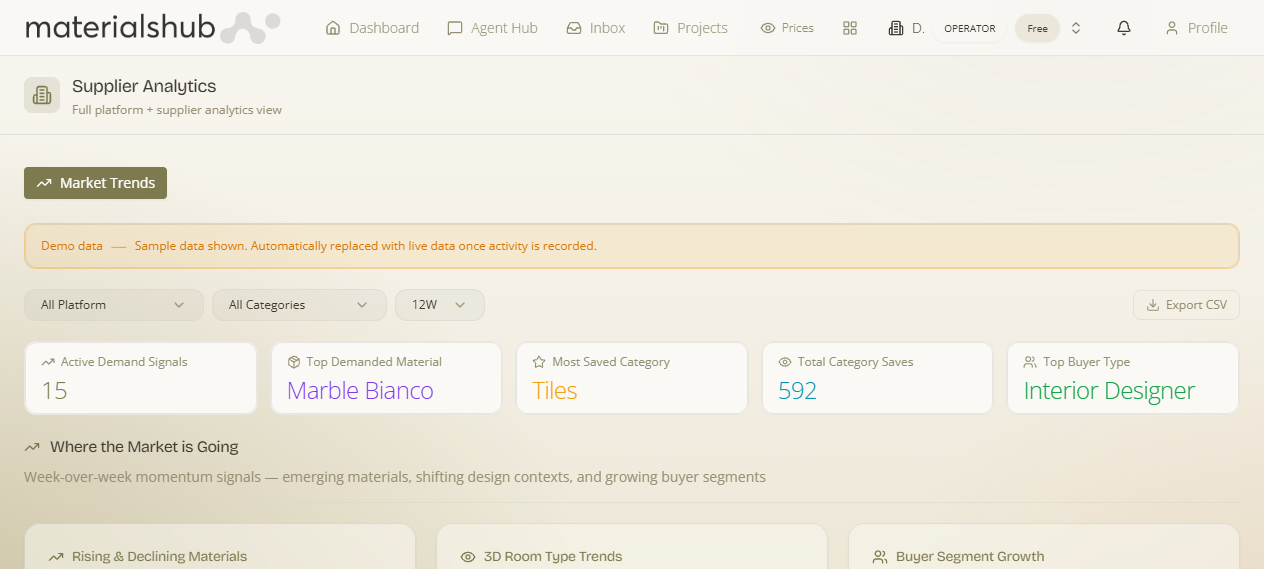
Task: Click the Buyer Segment Growth header
Action: pos(970,557)
